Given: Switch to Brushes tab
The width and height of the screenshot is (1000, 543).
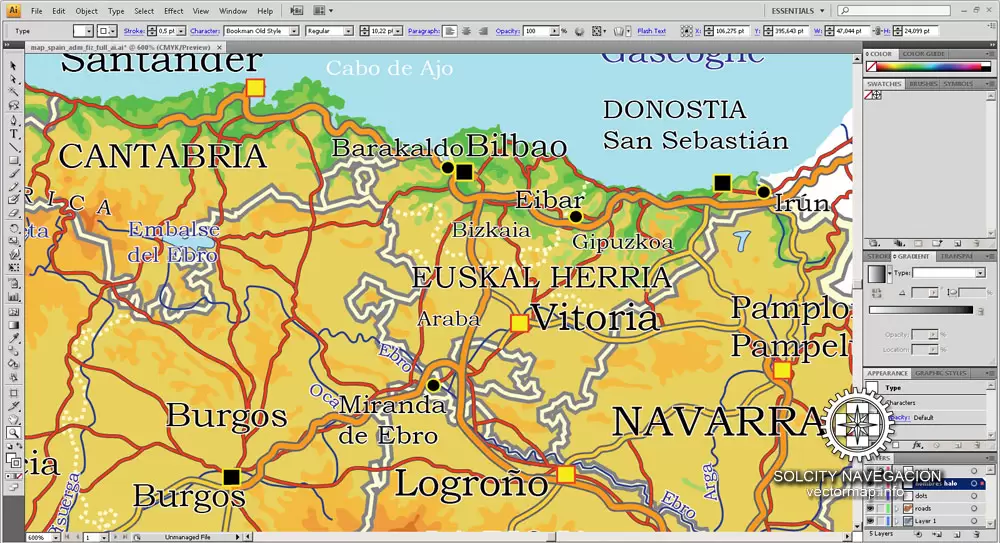Looking at the screenshot, I should (923, 84).
